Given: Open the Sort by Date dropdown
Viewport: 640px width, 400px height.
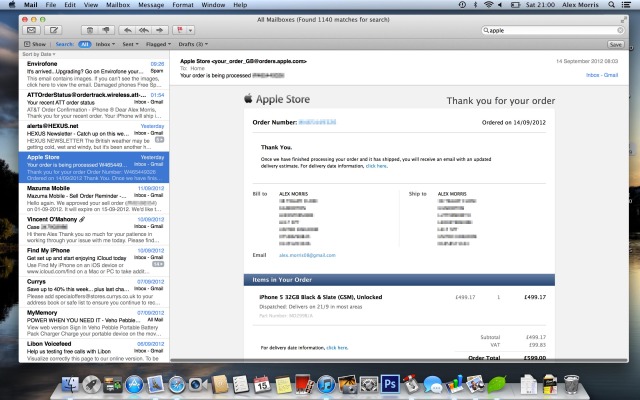Looking at the screenshot, I should click(39, 54).
